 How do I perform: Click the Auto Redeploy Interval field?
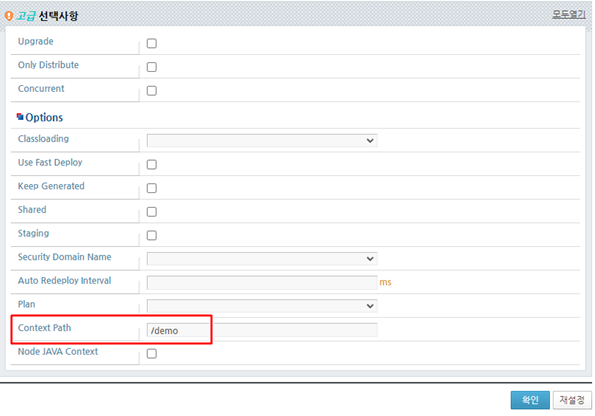tap(262, 283)
